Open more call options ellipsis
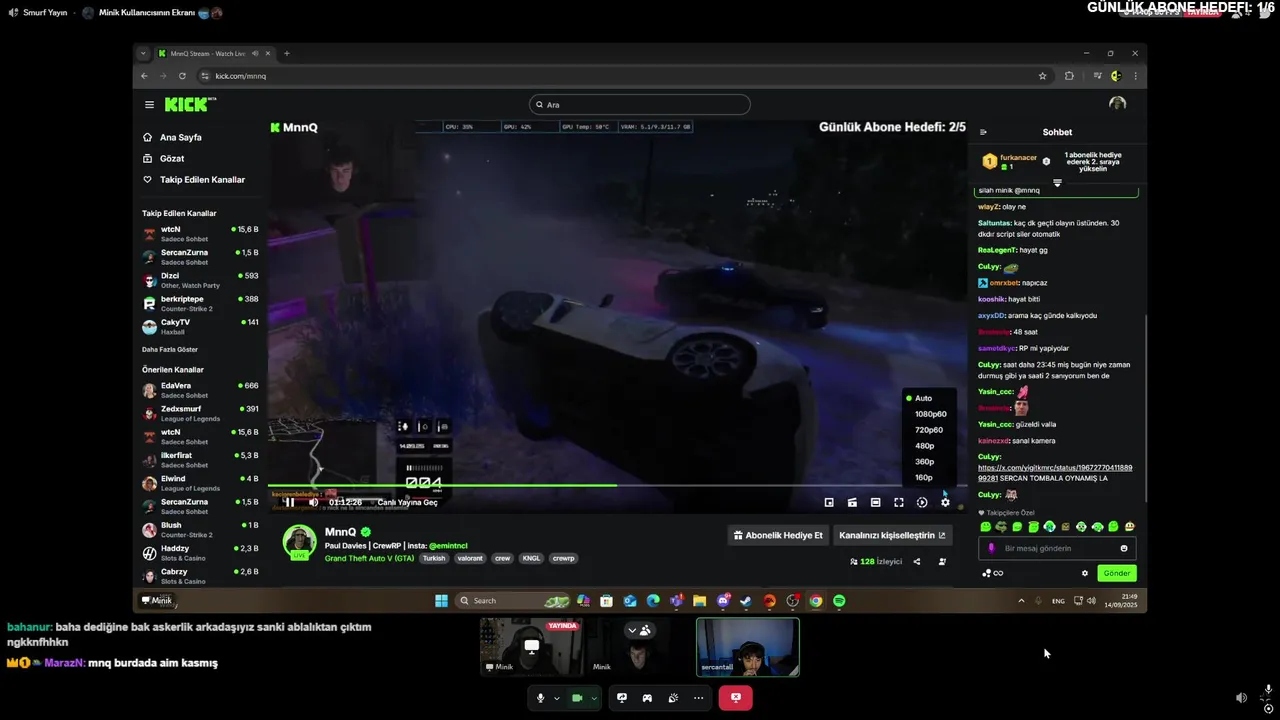Viewport: 1280px width, 720px height. click(698, 698)
